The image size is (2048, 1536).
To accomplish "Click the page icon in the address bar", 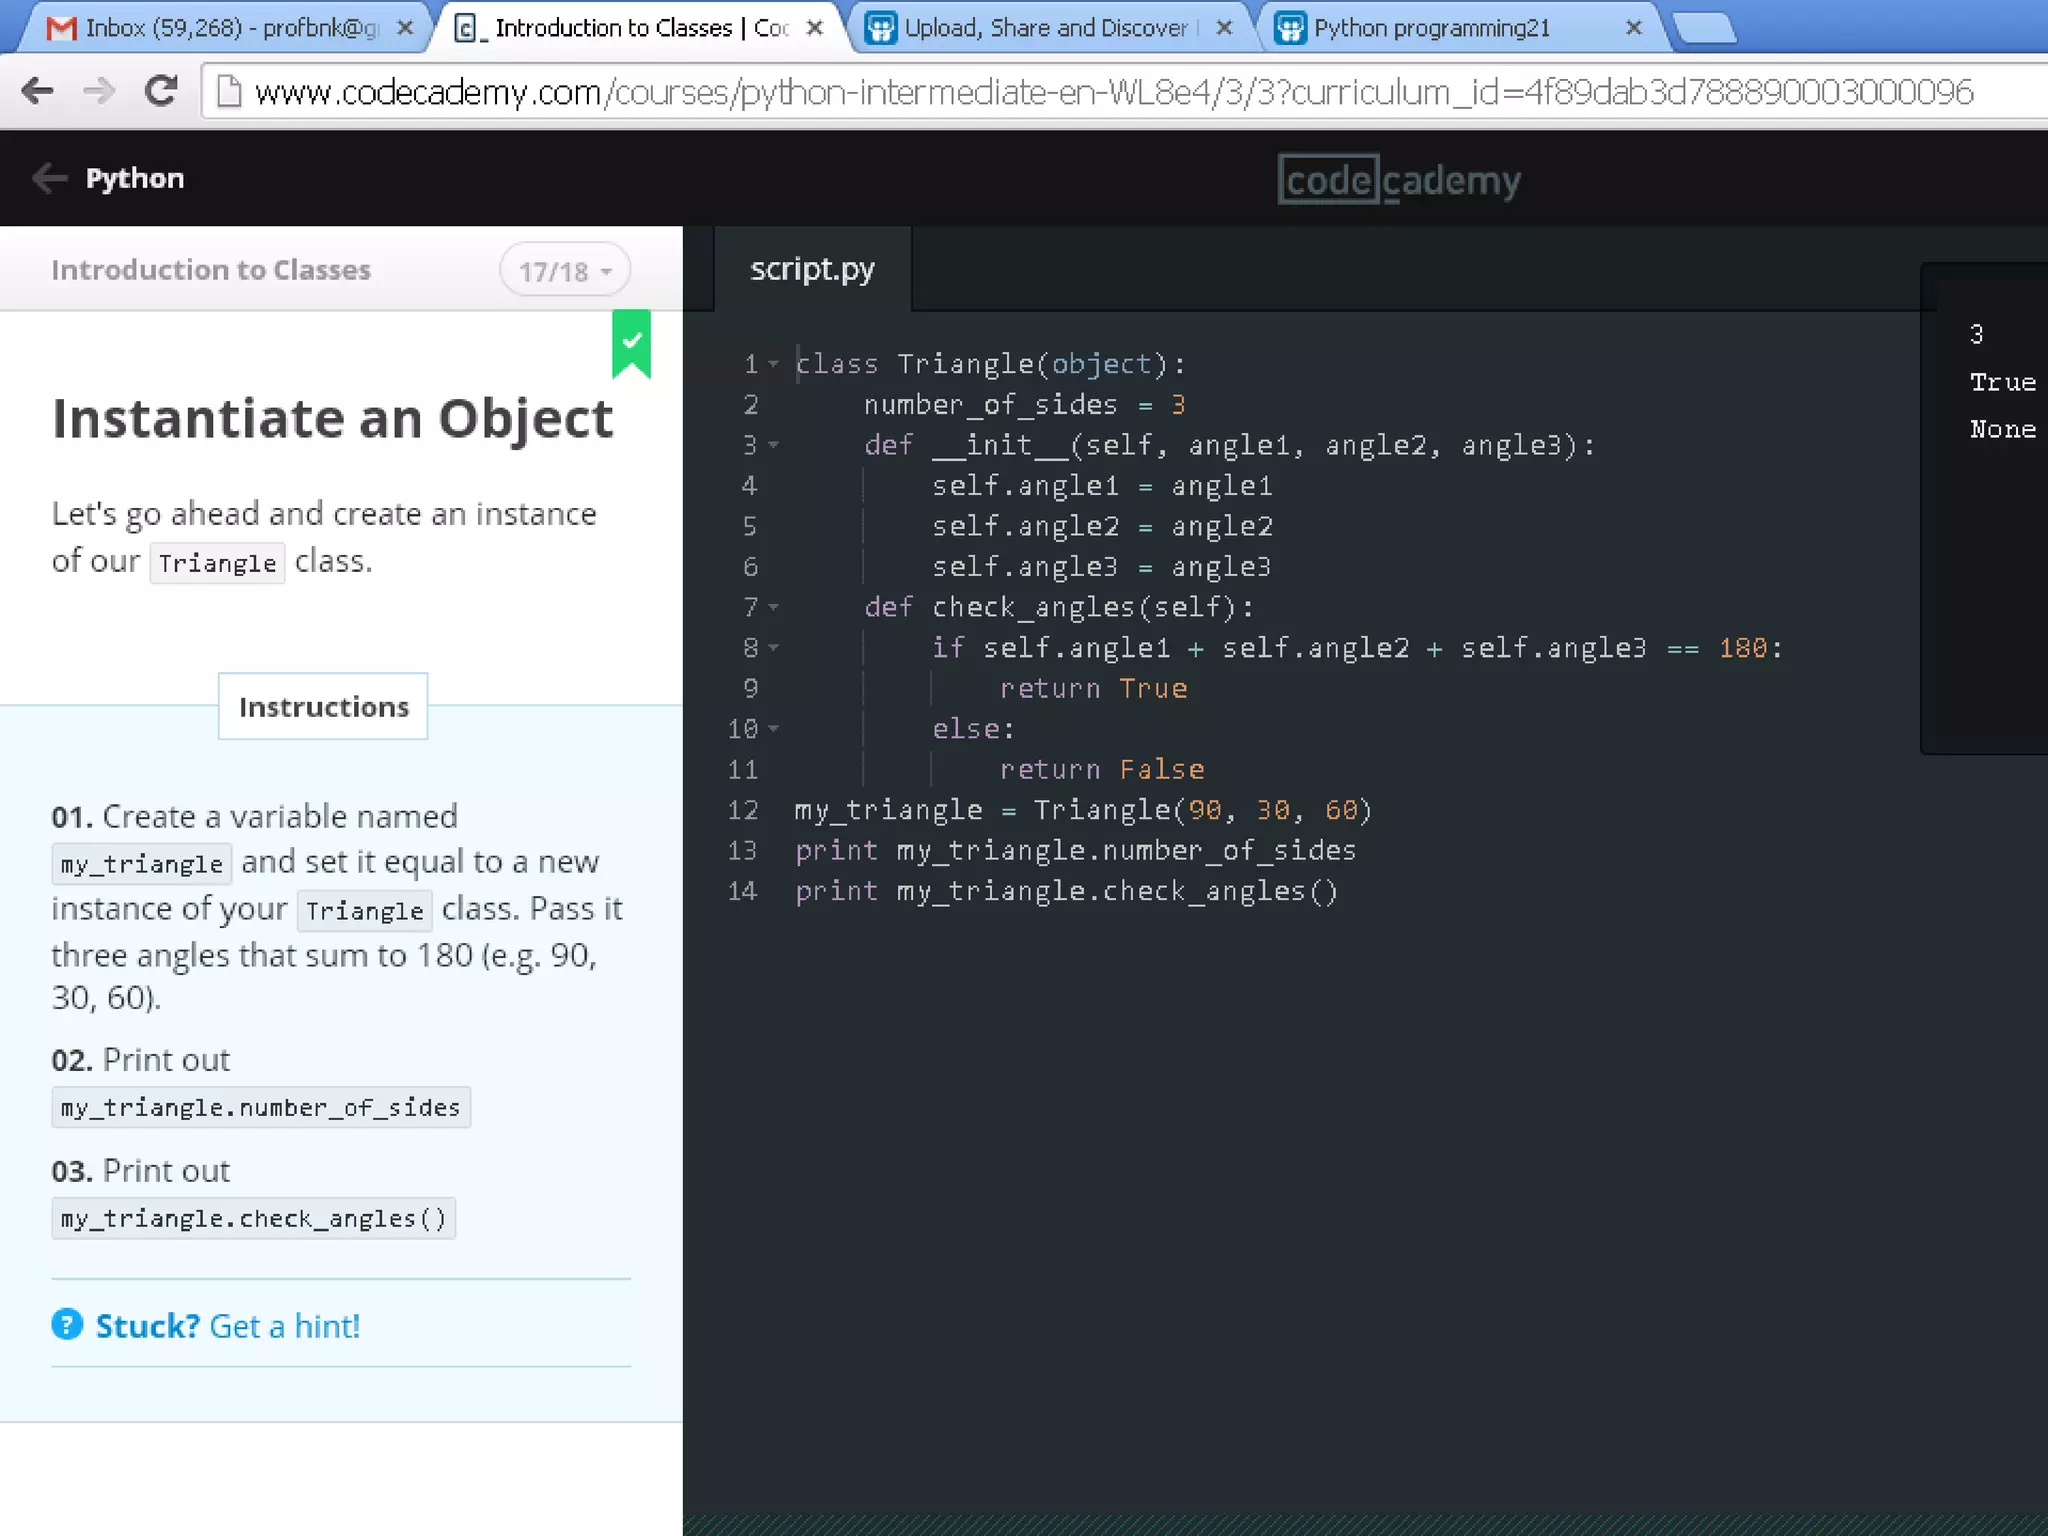I will coord(229,92).
